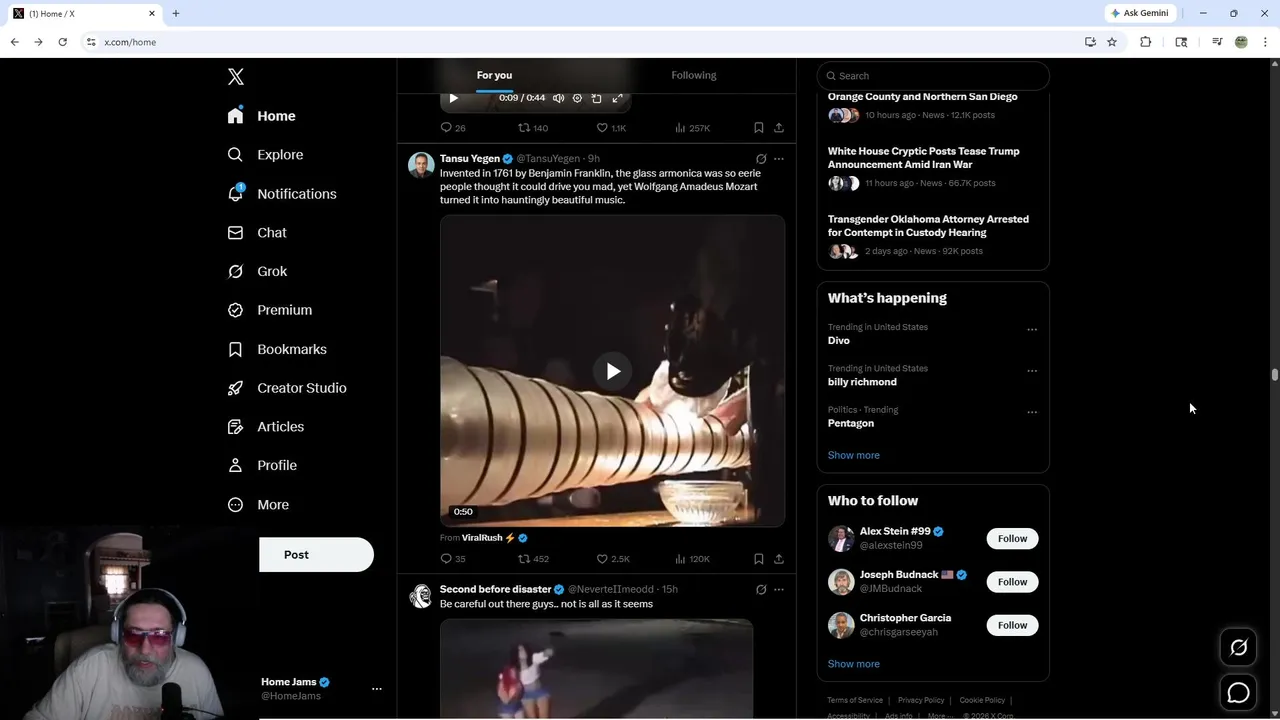
Task: Click Tansu Yegen's display name
Action: [470, 159]
